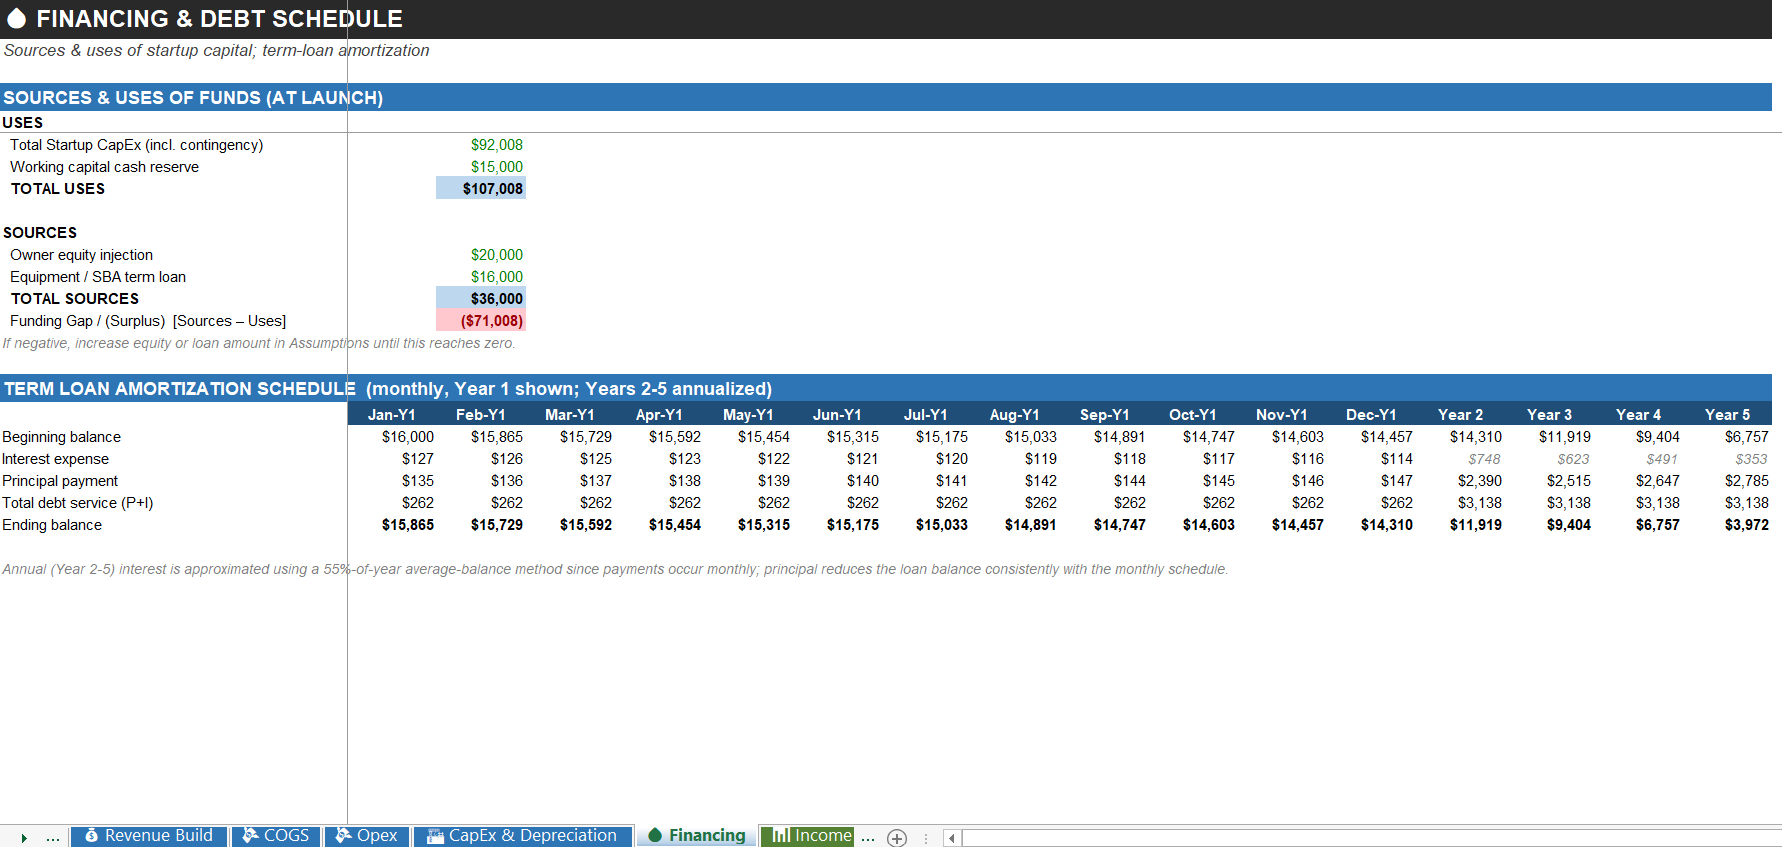Click the horizontal scrollbar left arrow
This screenshot has width=1782, height=847.
(x=952, y=838)
